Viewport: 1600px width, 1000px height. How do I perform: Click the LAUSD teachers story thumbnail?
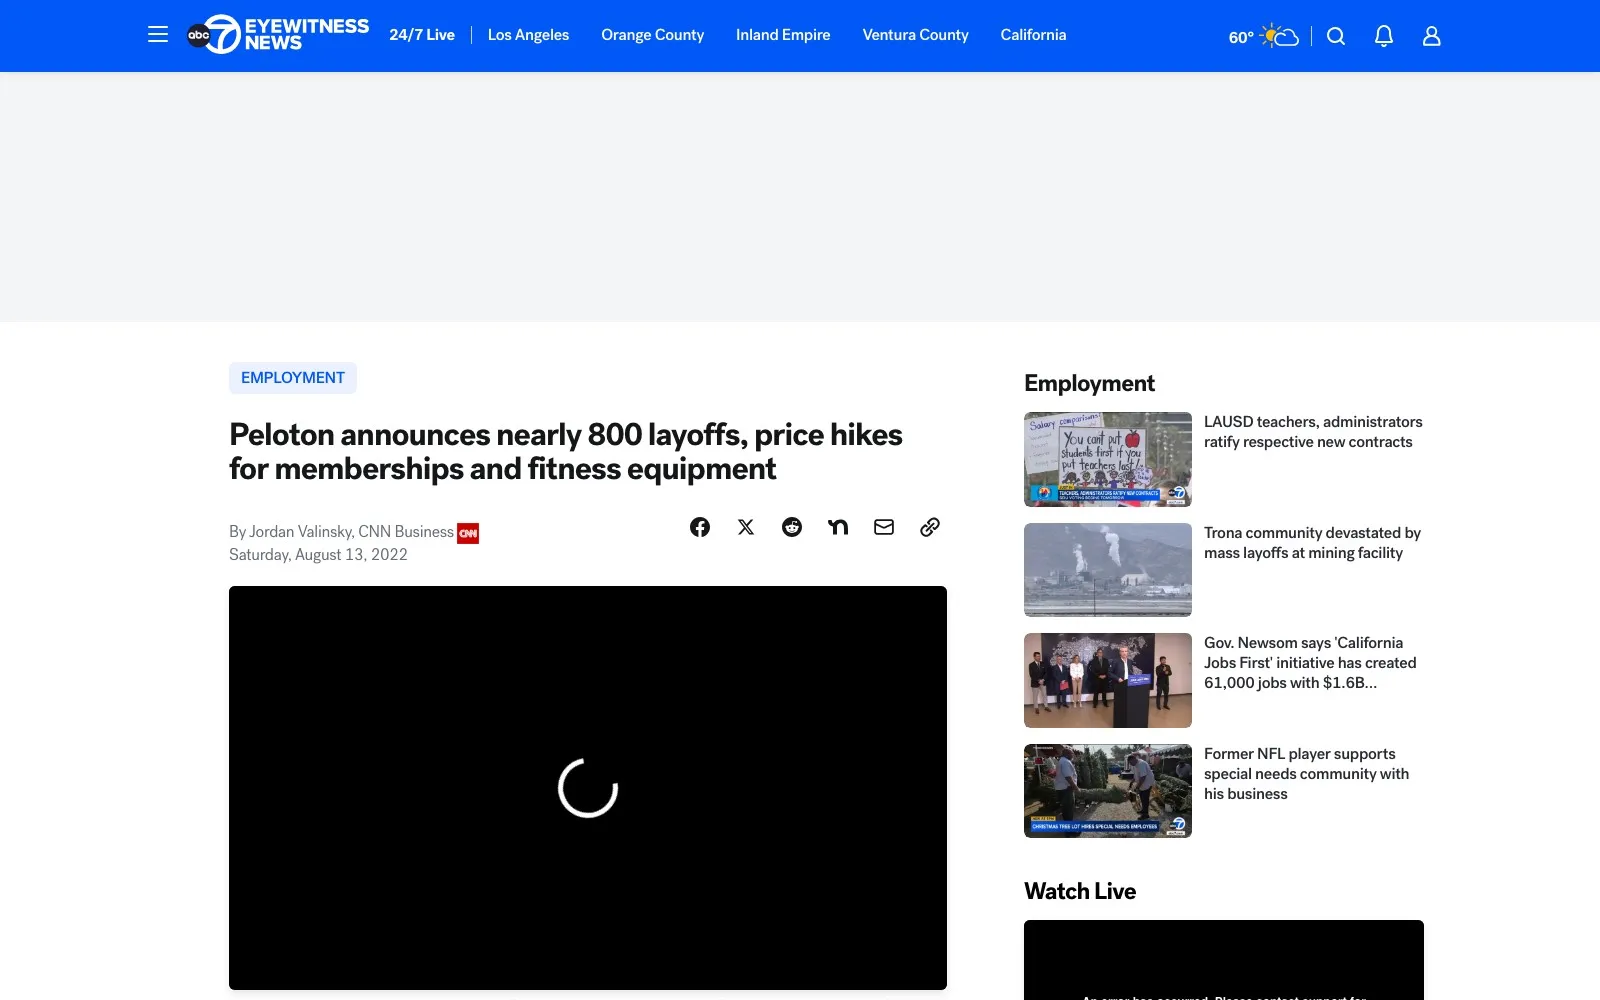click(1108, 459)
